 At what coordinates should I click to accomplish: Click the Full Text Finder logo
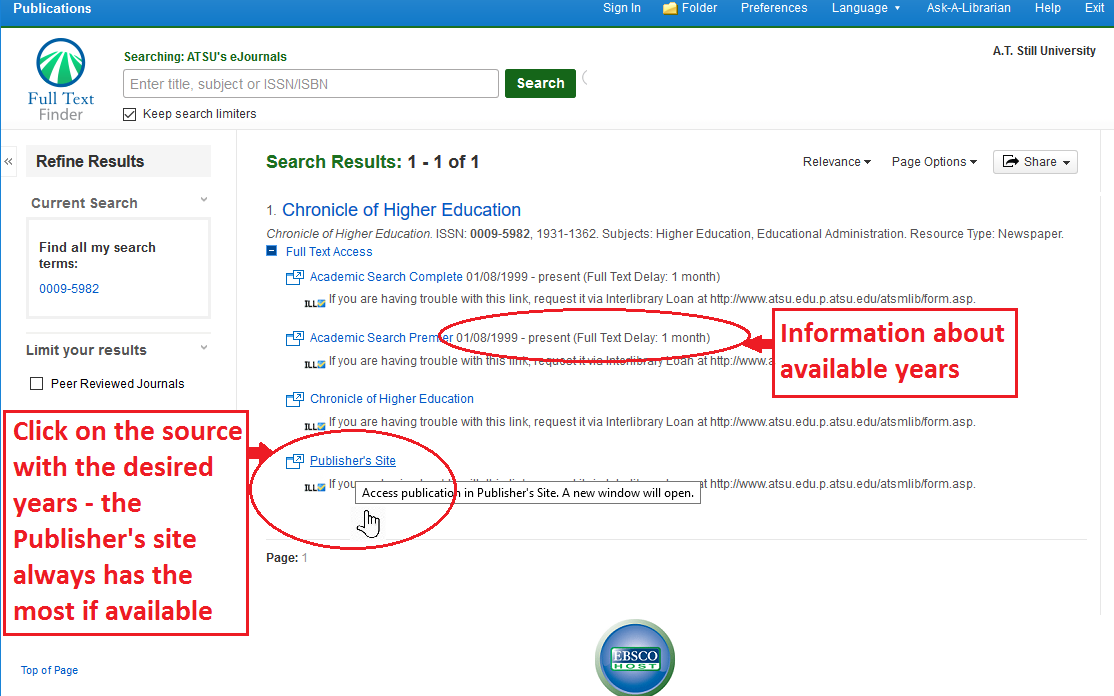tap(61, 80)
